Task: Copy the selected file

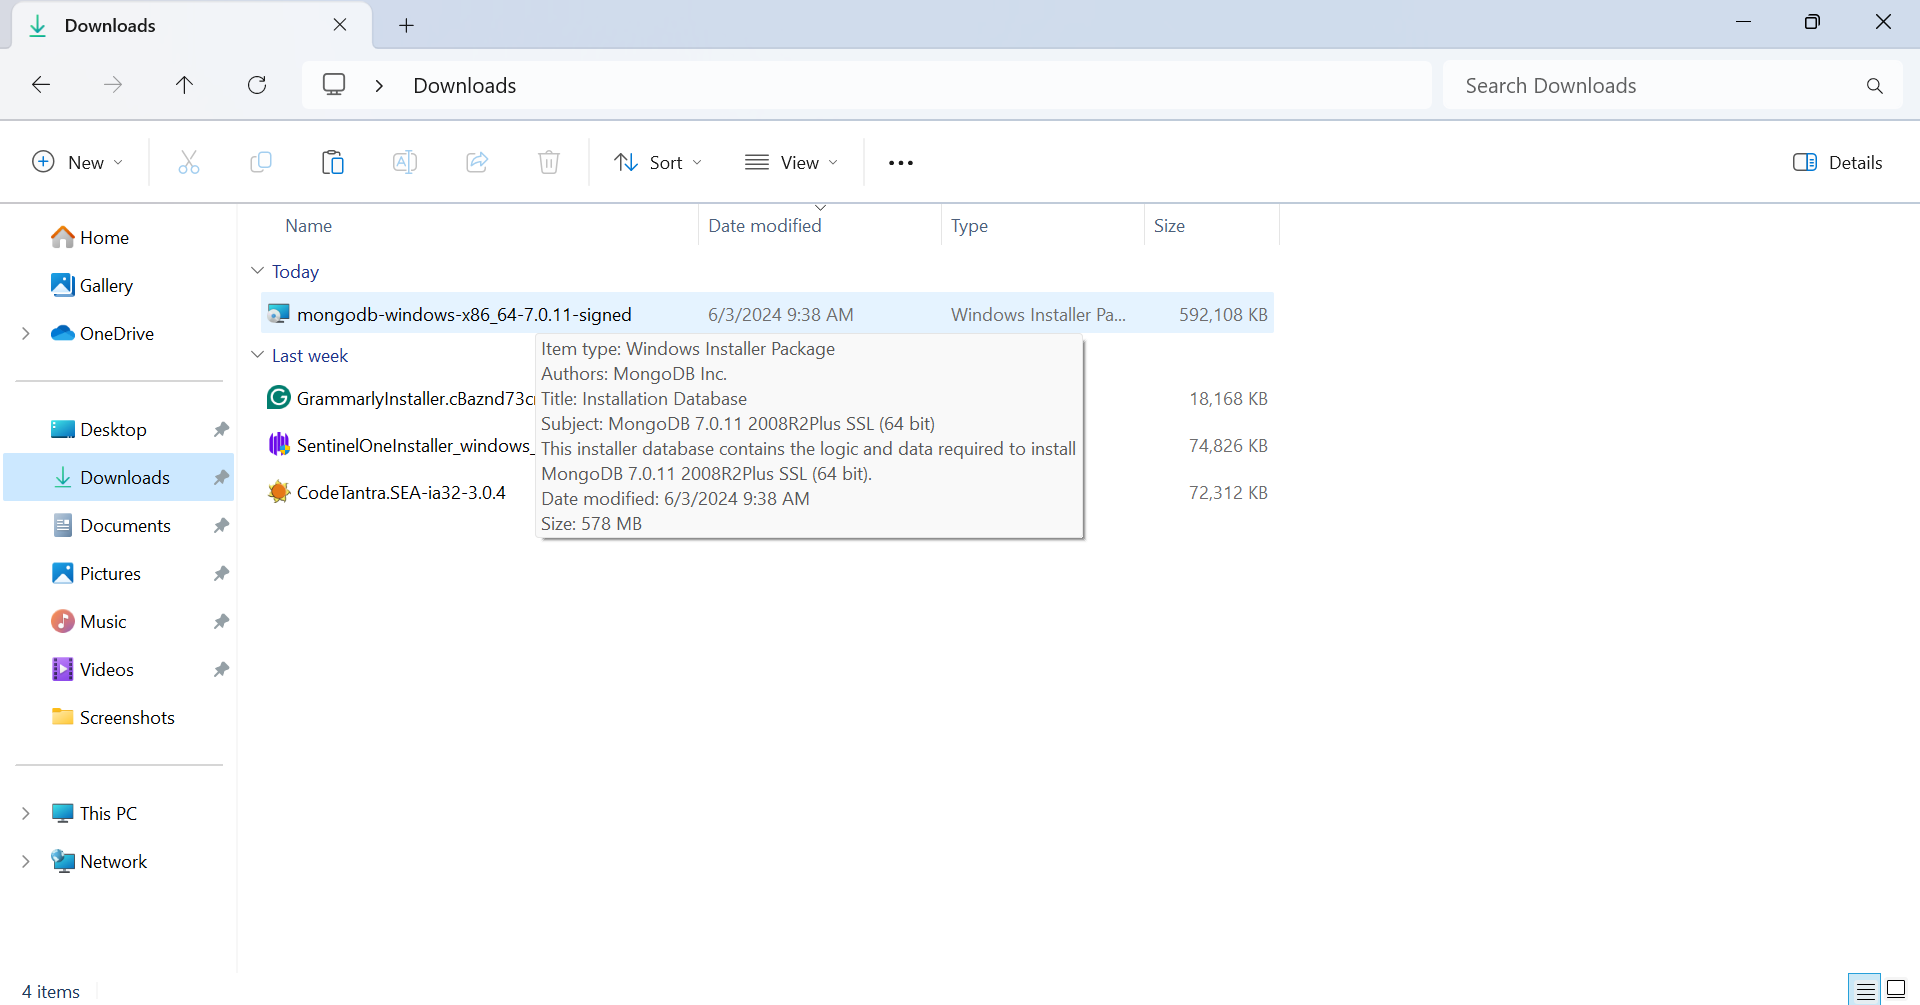Action: (261, 161)
